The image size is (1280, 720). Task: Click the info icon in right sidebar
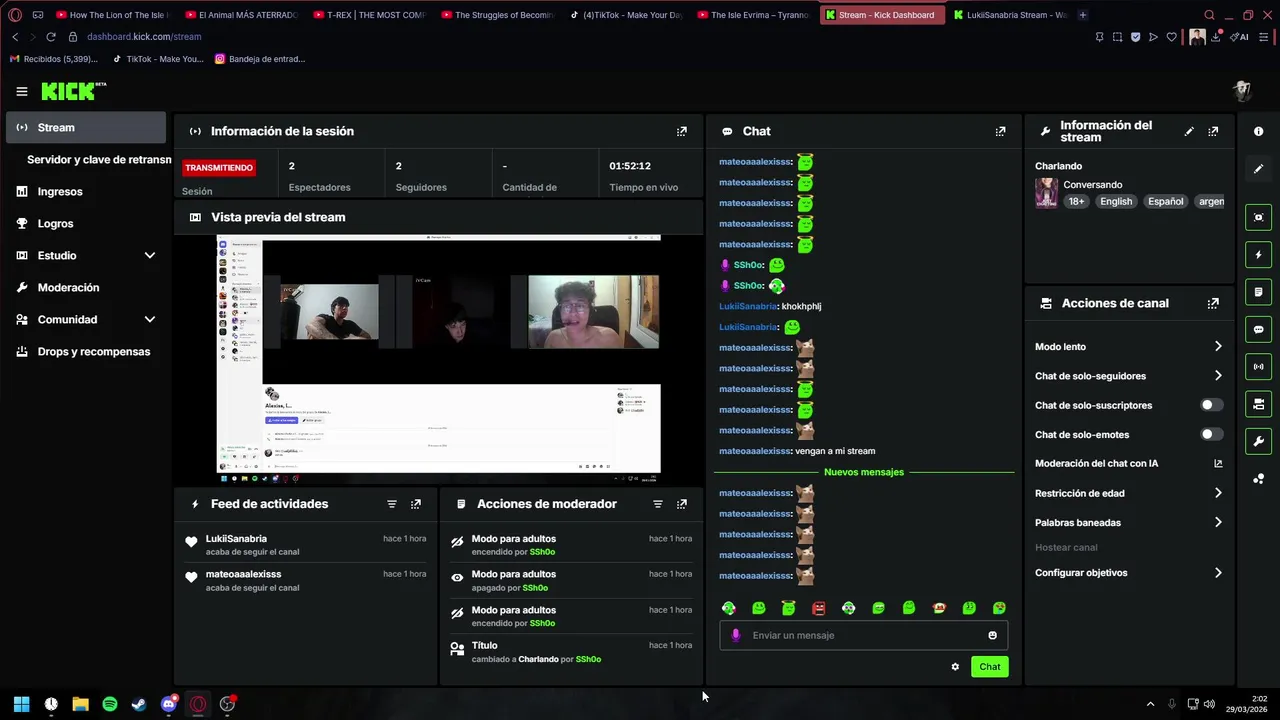(x=1258, y=132)
